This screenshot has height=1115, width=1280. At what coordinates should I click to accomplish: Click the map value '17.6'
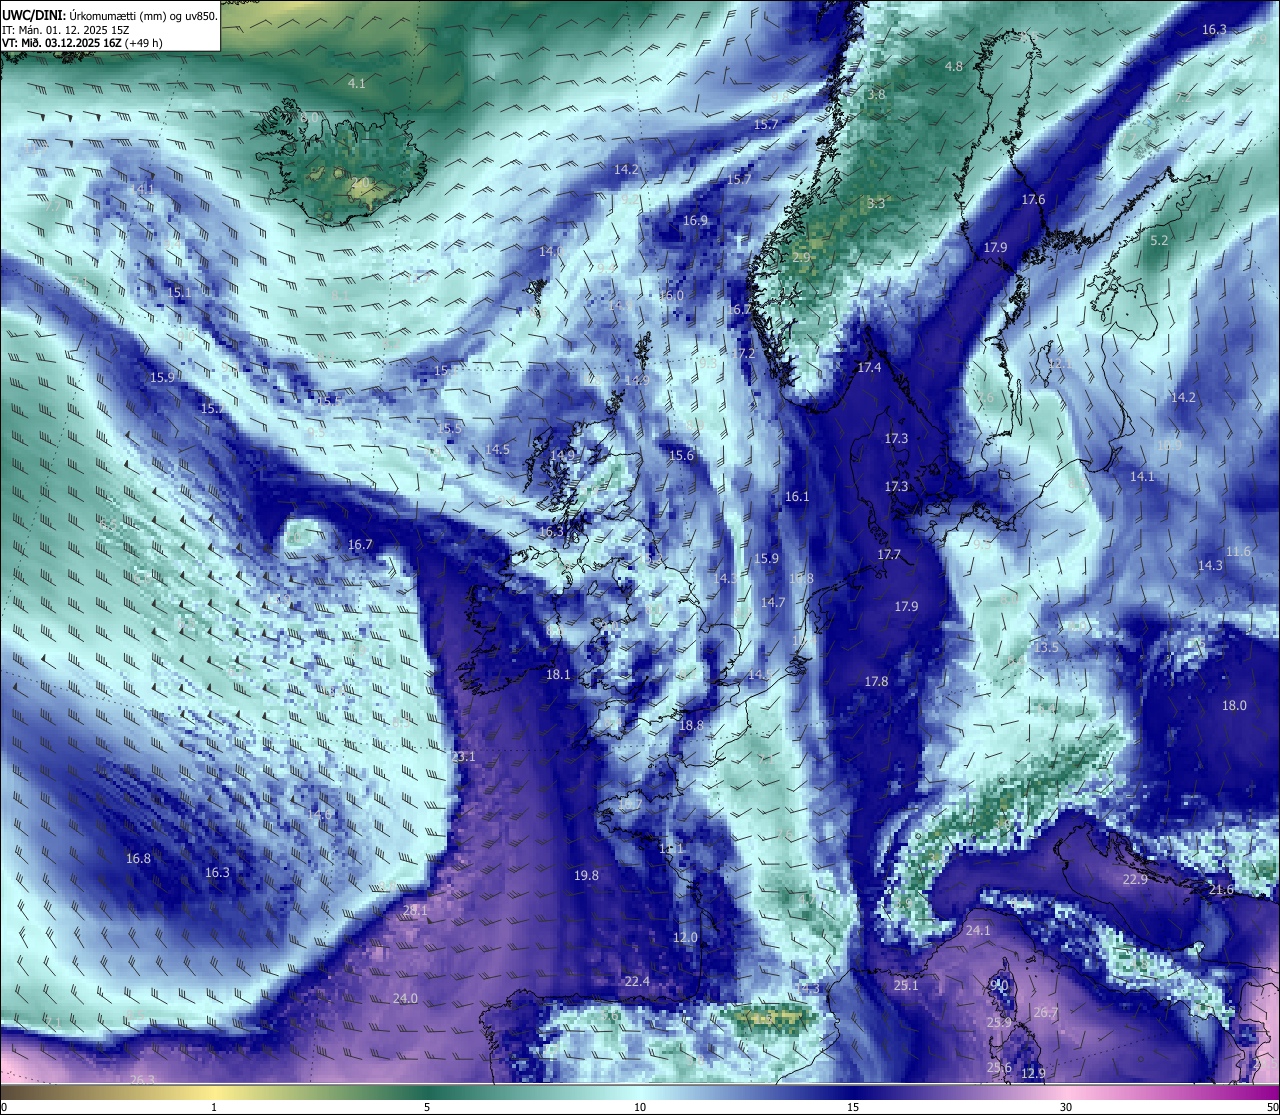coord(1033,200)
